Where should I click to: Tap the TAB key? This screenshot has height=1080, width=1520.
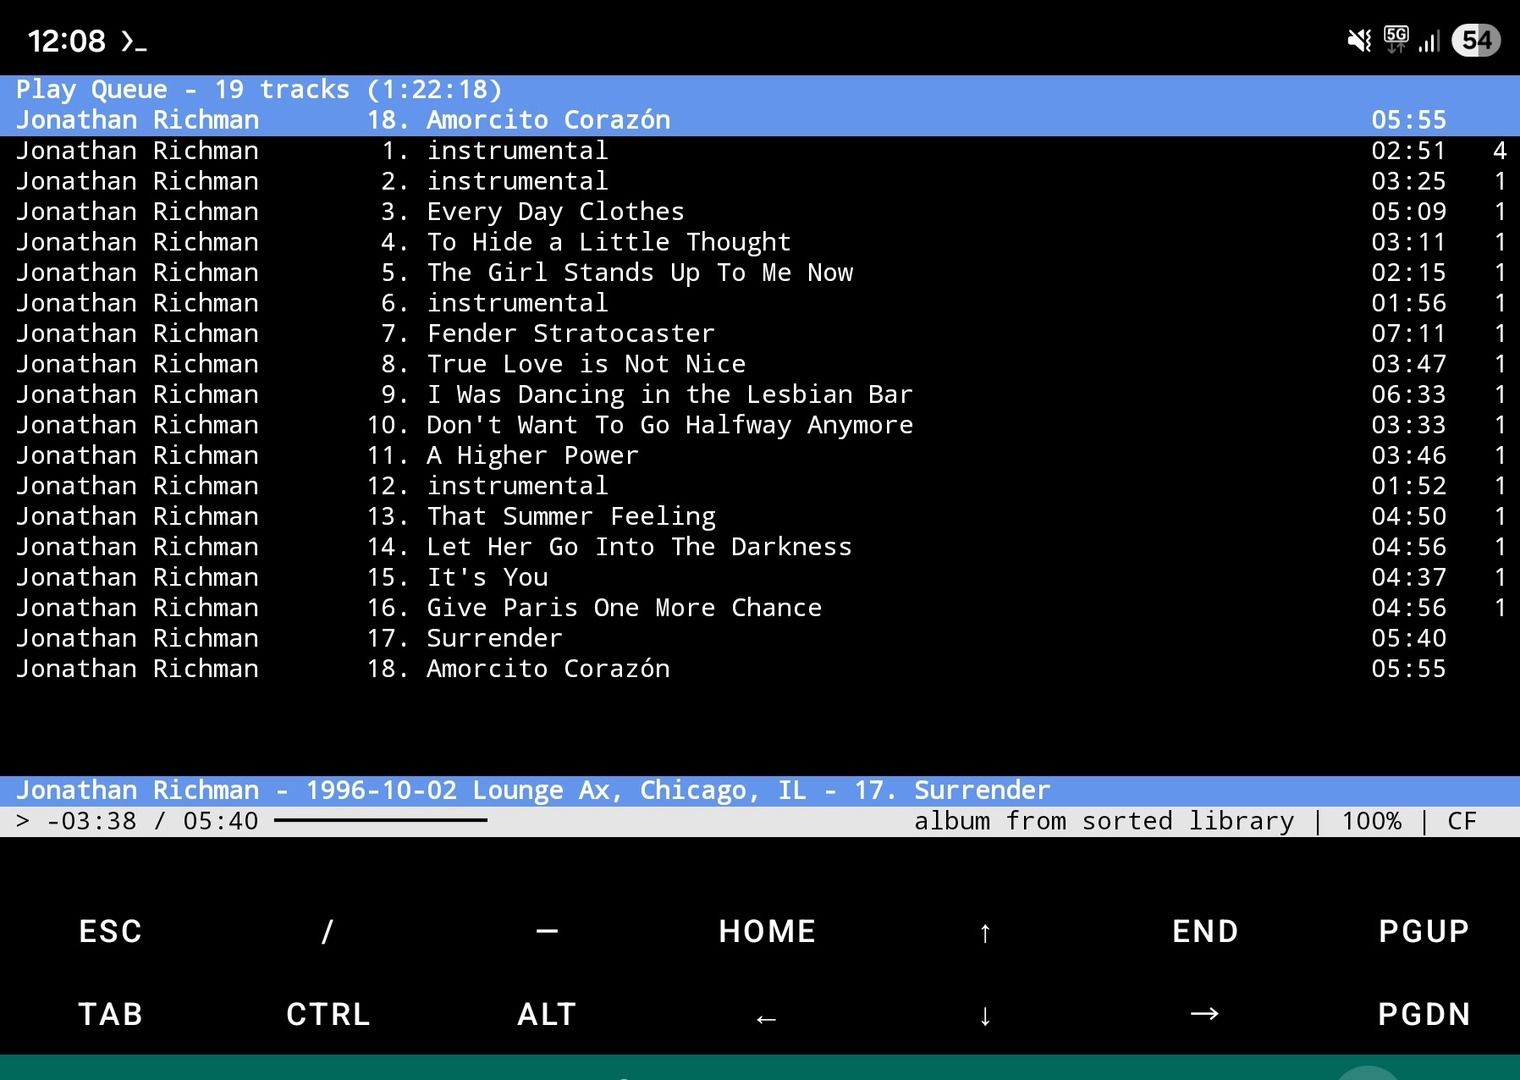coord(110,1014)
